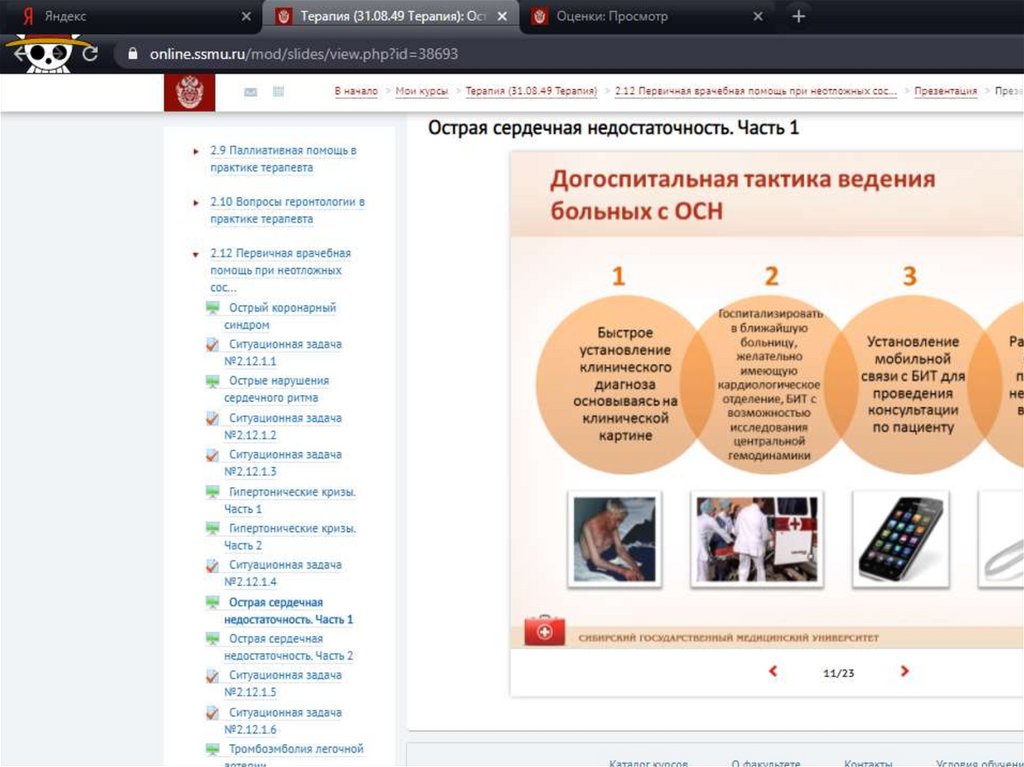Screen dimensions: 1024x767
Task: Close the Яндекс tab
Action: pyautogui.click(x=246, y=16)
